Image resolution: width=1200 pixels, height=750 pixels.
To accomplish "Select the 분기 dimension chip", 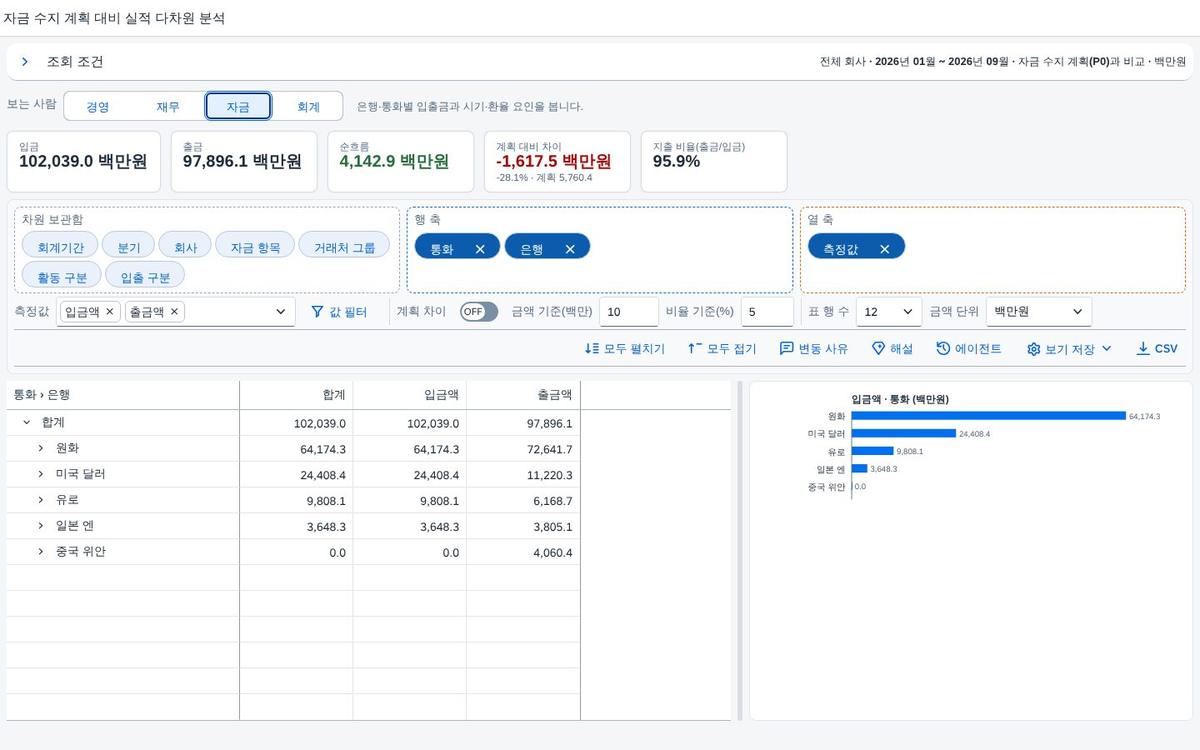I will coord(129,247).
